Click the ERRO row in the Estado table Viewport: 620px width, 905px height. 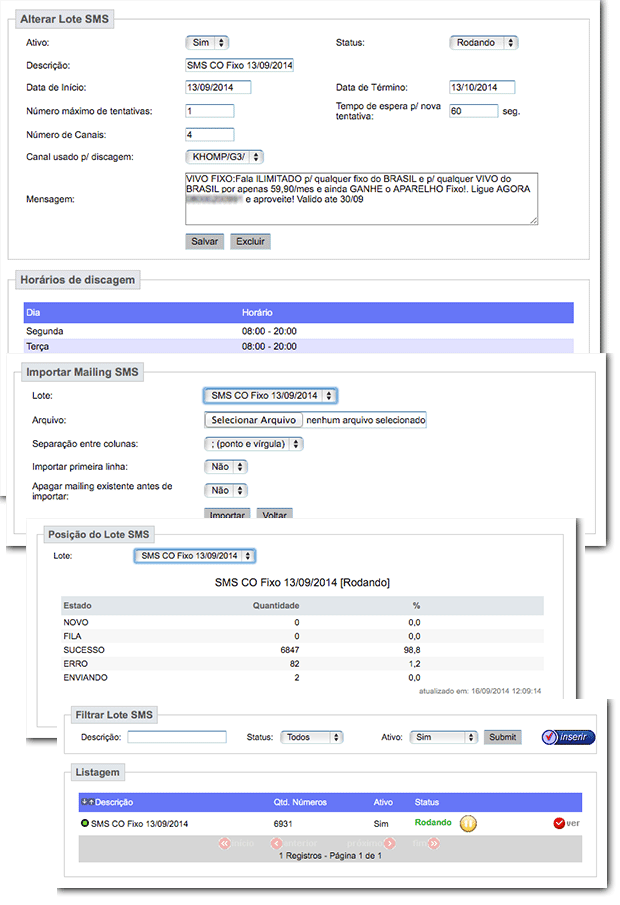(x=302, y=664)
